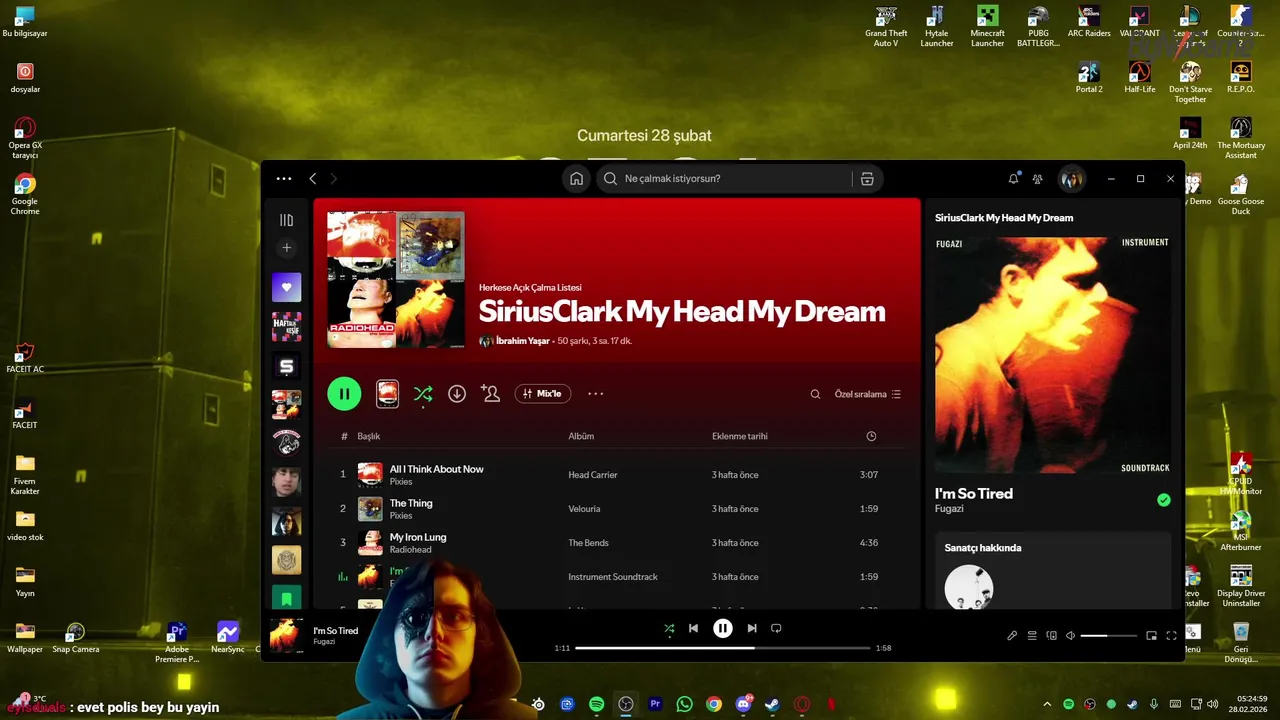Open the Browse icon in the search bar
Screen dimensions: 1280x720
tap(867, 179)
